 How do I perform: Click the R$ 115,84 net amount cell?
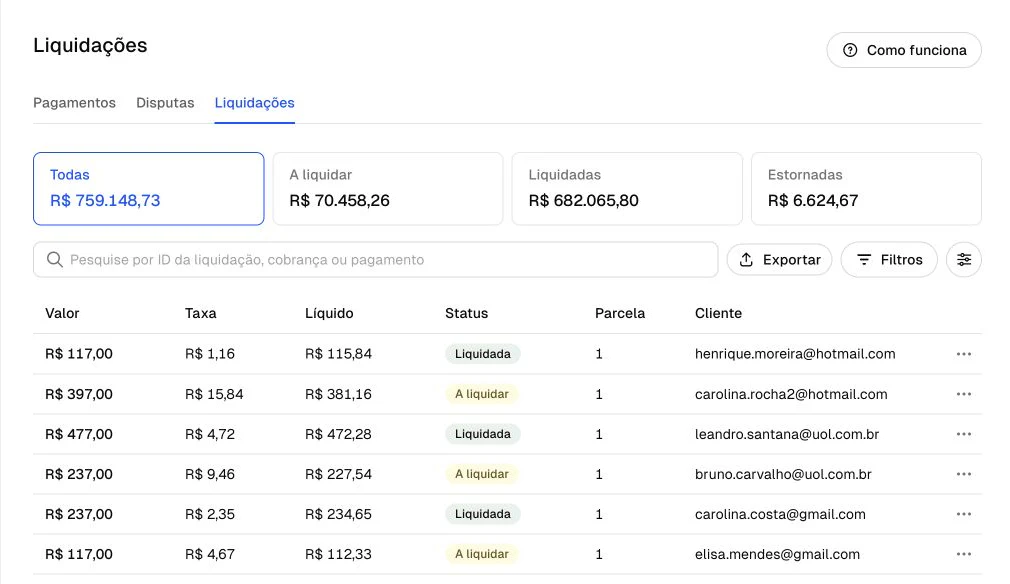point(338,354)
